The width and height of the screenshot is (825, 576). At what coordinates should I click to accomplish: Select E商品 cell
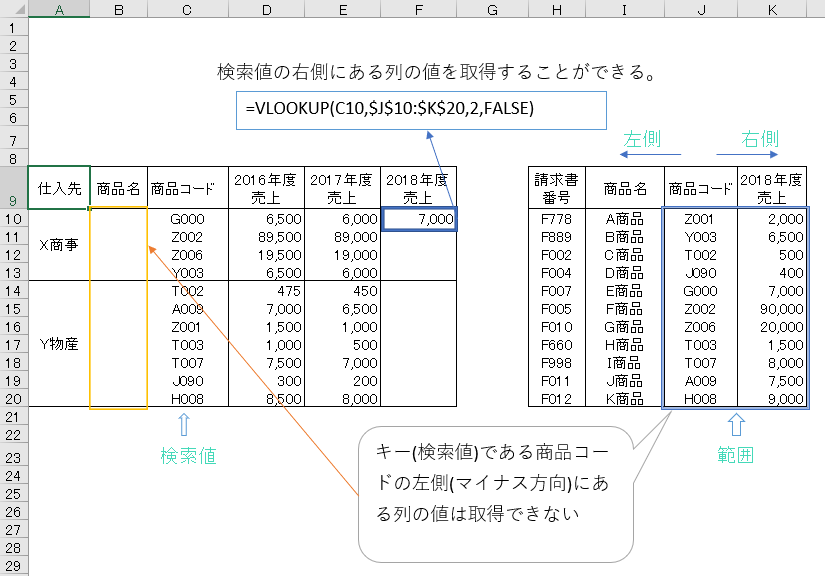click(x=625, y=291)
